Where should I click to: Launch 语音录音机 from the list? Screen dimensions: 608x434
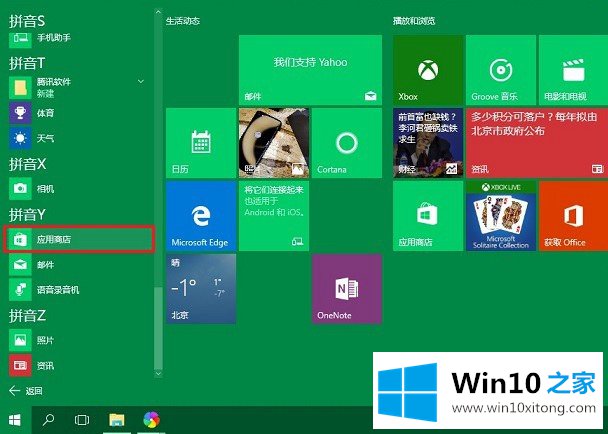point(78,290)
